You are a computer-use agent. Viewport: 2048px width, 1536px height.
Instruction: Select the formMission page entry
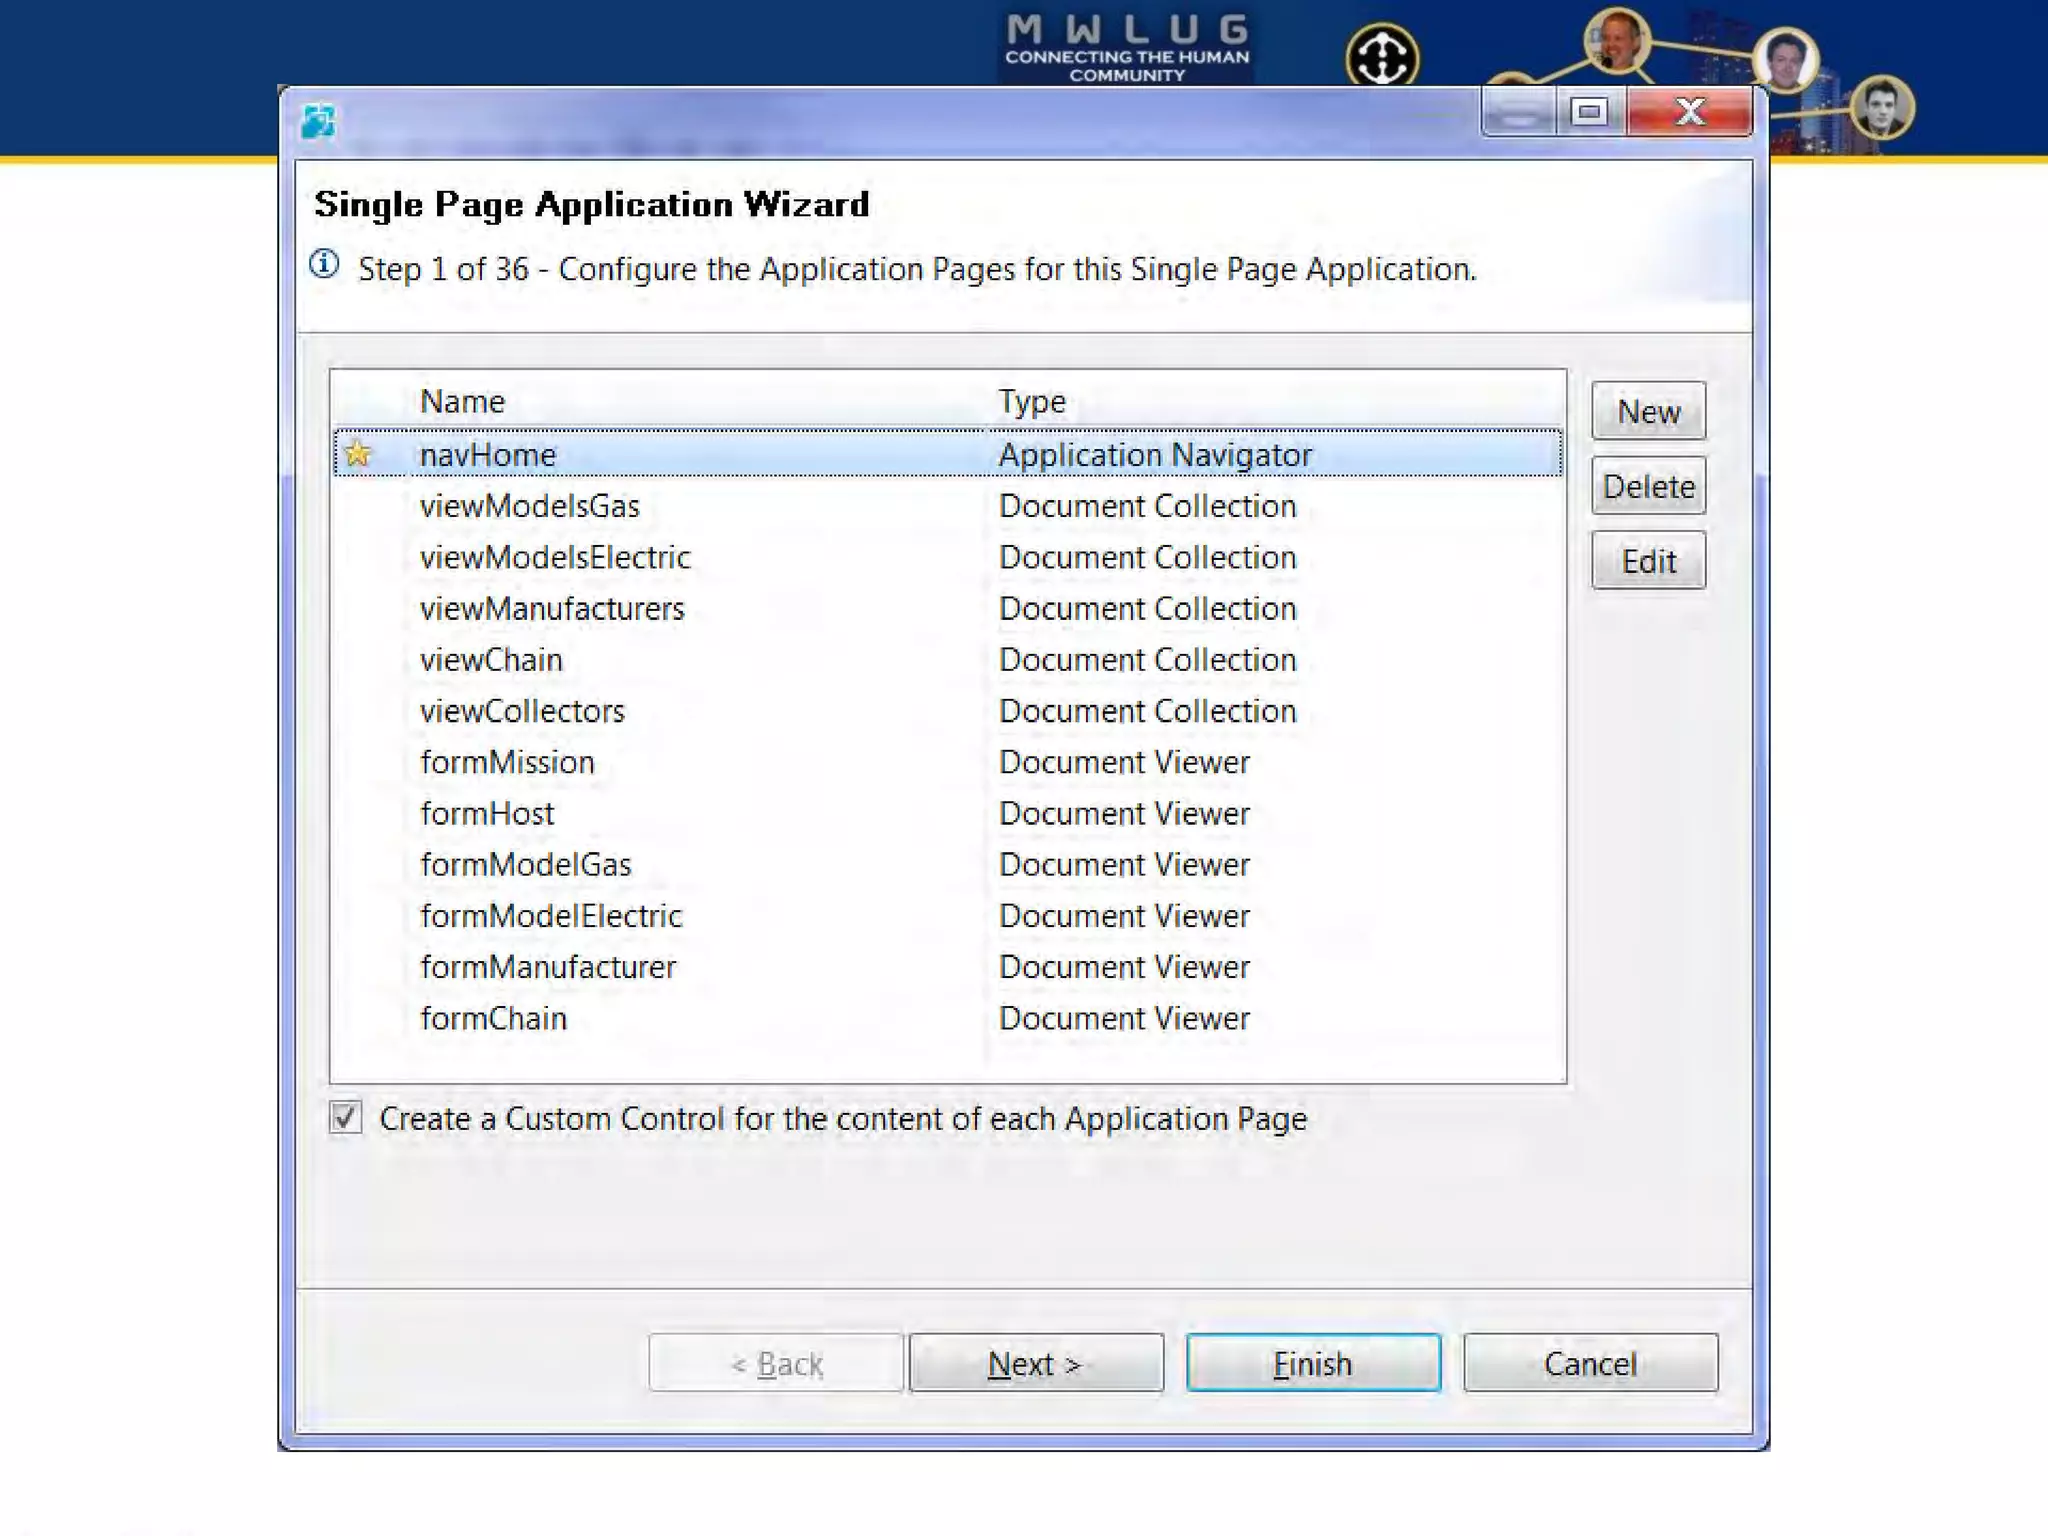click(507, 762)
